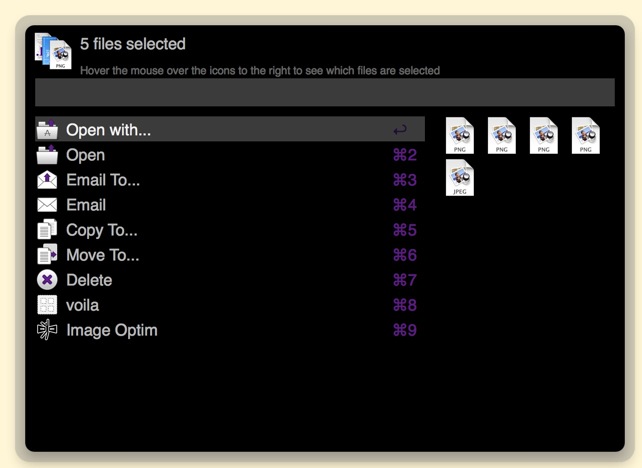Click the ⌘2 shortcut label
Image resolution: width=642 pixels, height=468 pixels.
405,155
